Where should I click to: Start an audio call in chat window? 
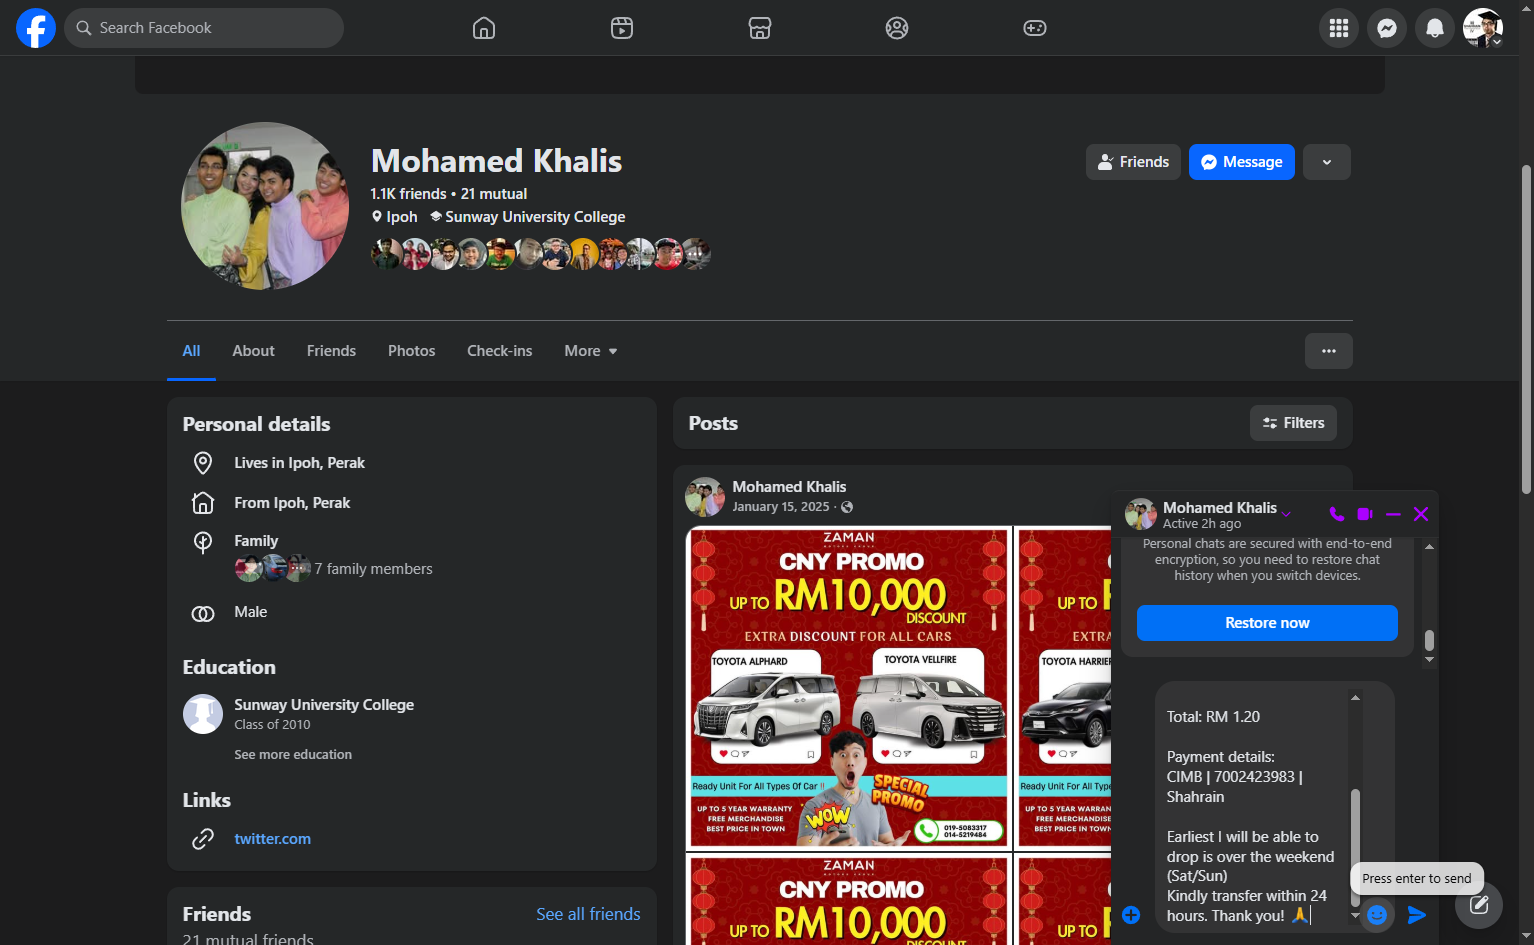coord(1337,514)
